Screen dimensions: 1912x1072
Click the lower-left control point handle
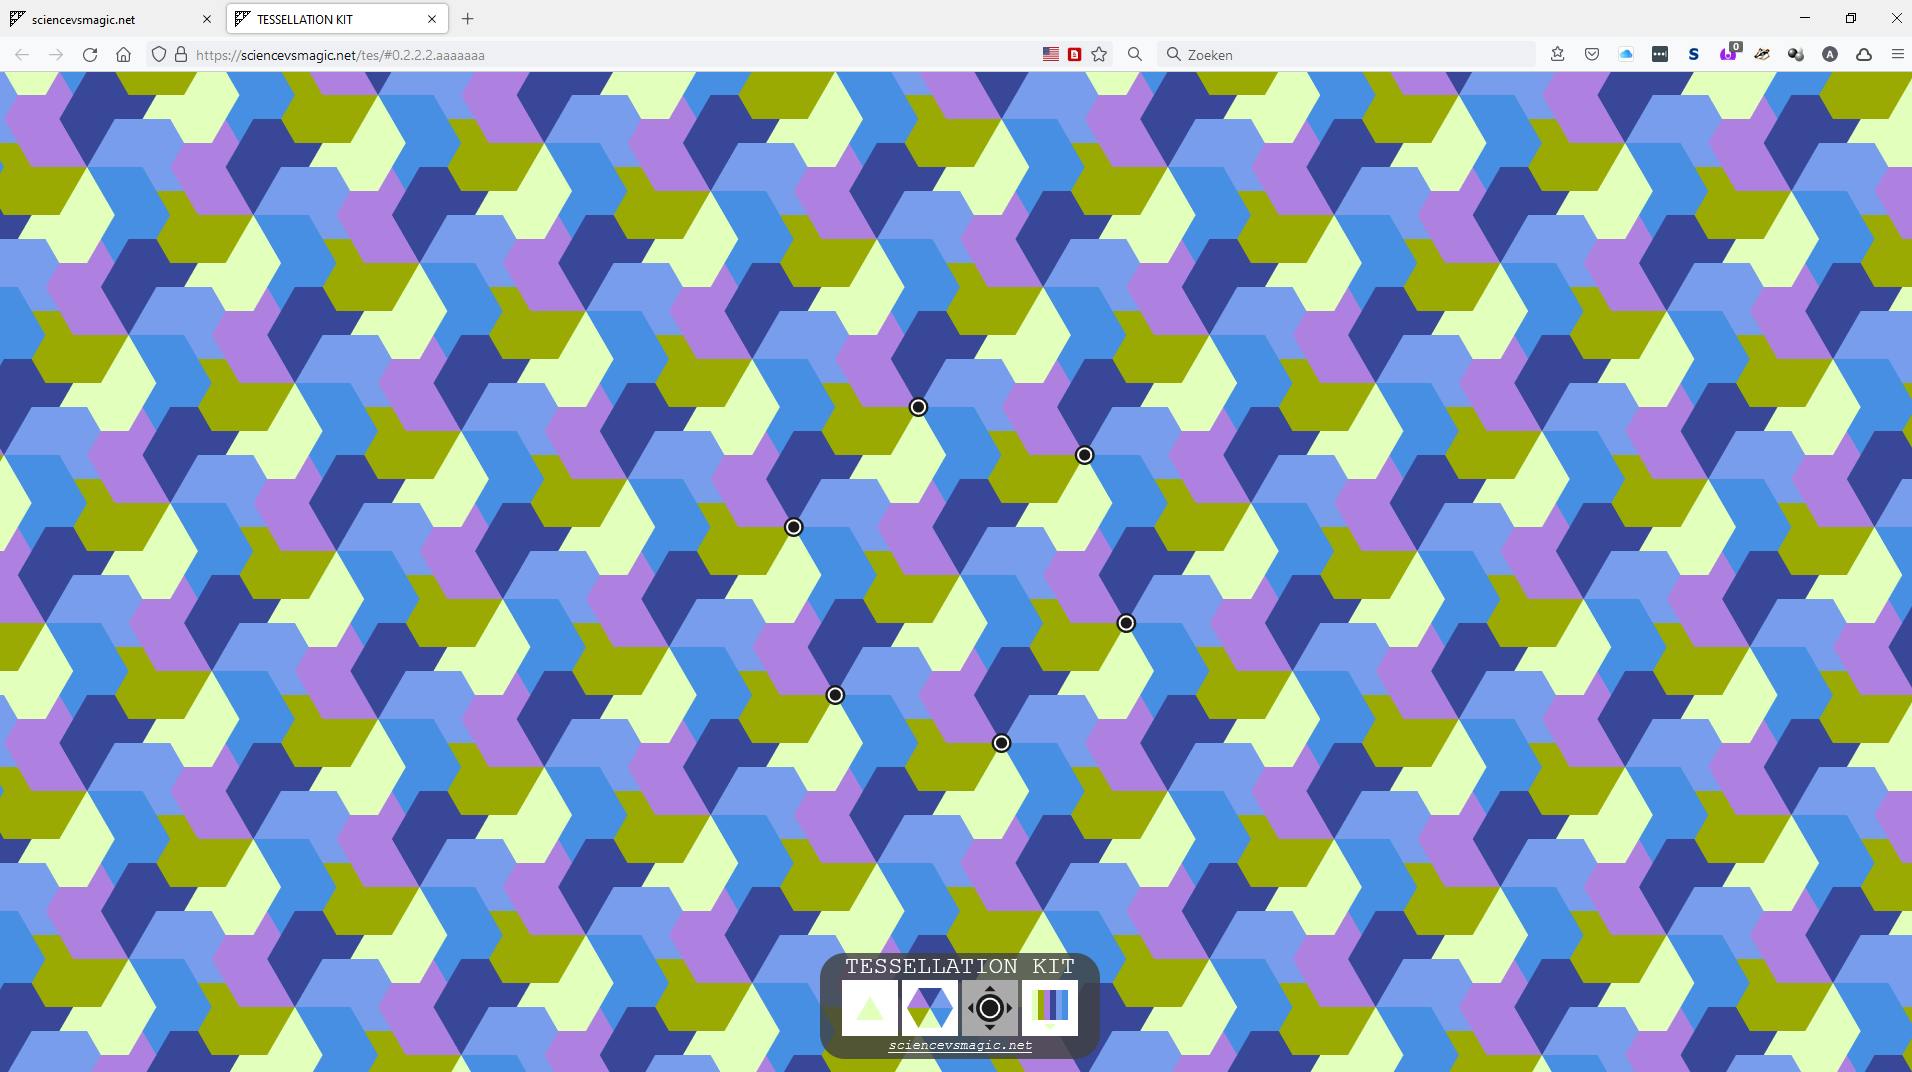(835, 695)
